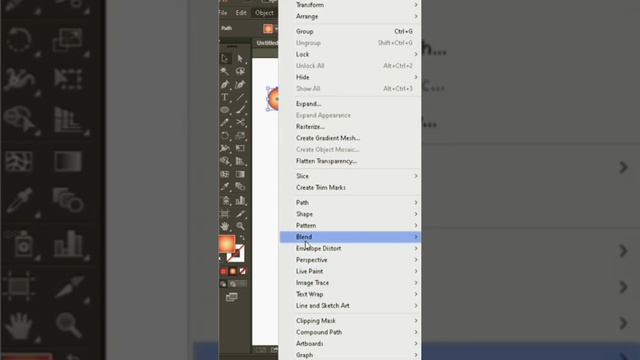Switch to Draw Behind mode
640x360 pixels.
click(x=233, y=284)
